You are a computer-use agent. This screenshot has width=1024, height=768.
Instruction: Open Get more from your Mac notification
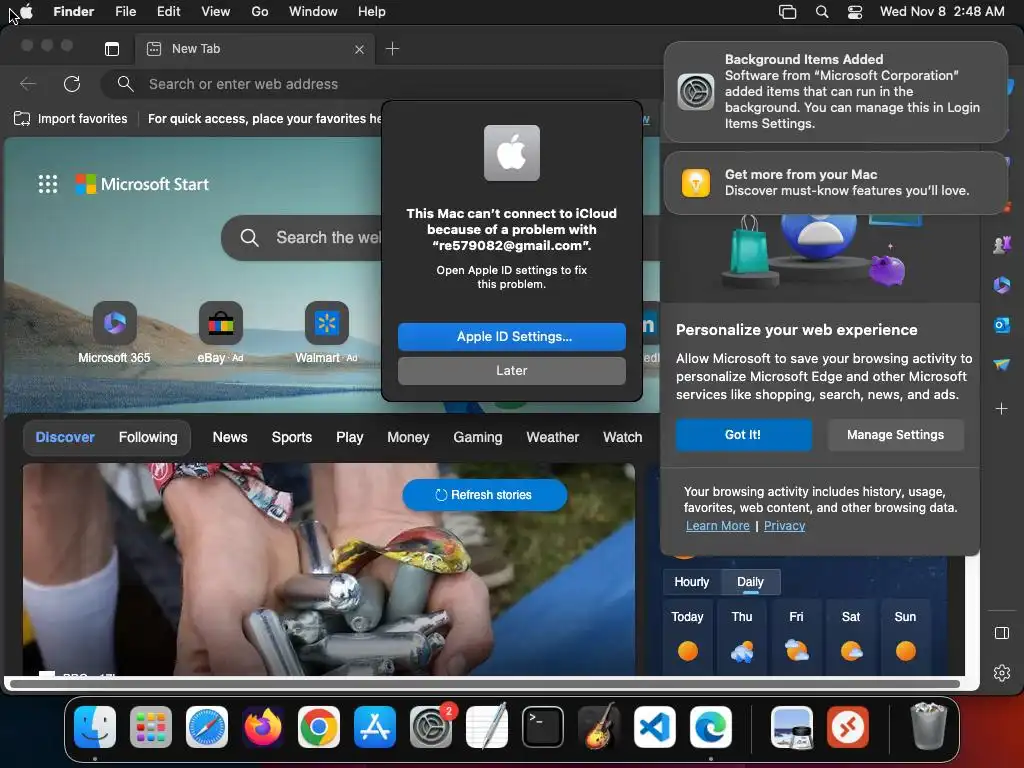click(x=836, y=183)
